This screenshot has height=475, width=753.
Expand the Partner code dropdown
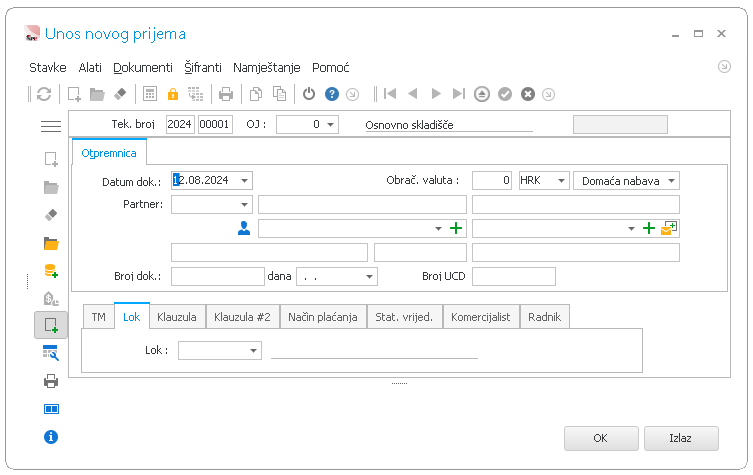(x=244, y=205)
